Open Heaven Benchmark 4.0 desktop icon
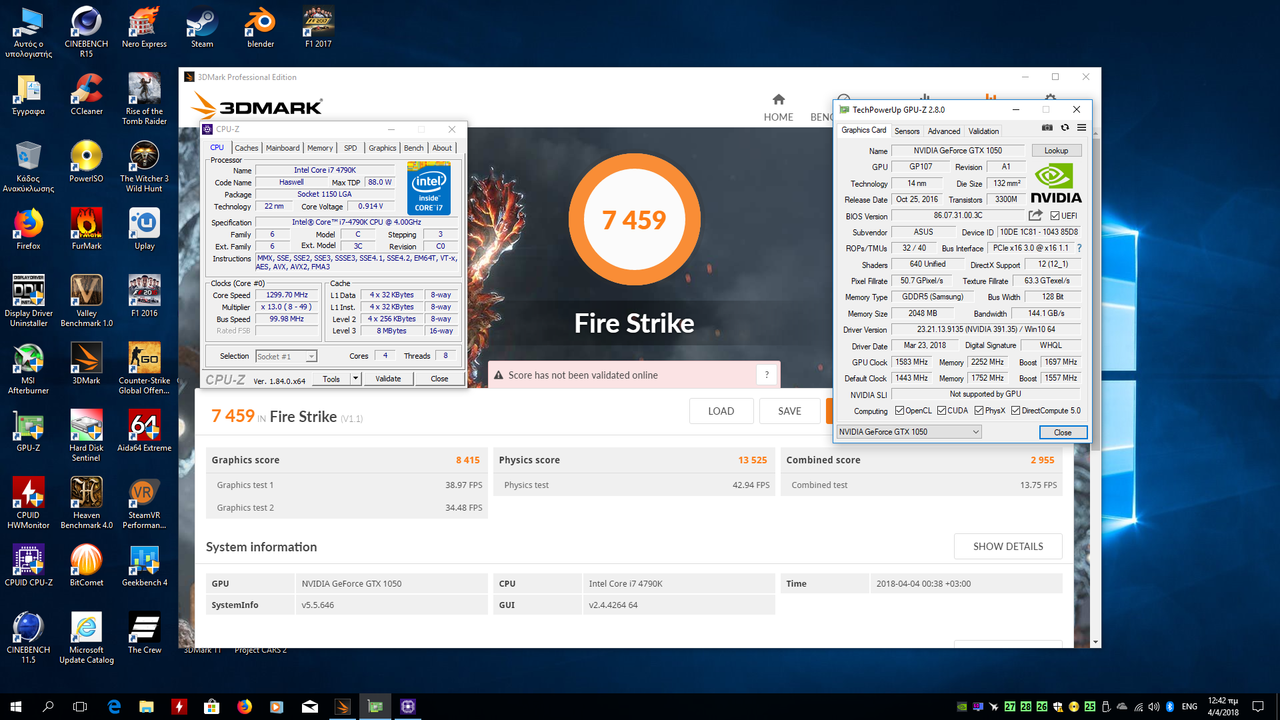The width and height of the screenshot is (1280, 720). click(86, 503)
